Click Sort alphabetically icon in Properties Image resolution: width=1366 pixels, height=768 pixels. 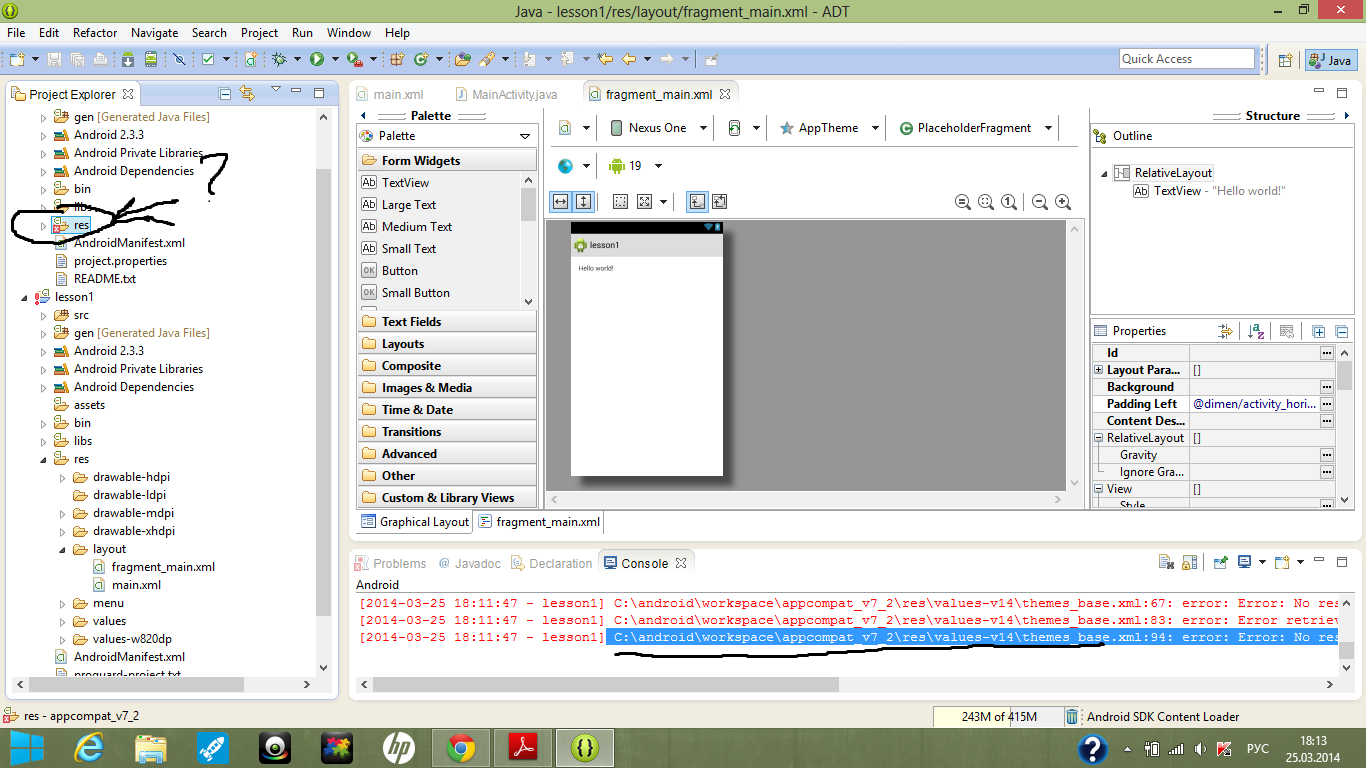tap(1257, 331)
